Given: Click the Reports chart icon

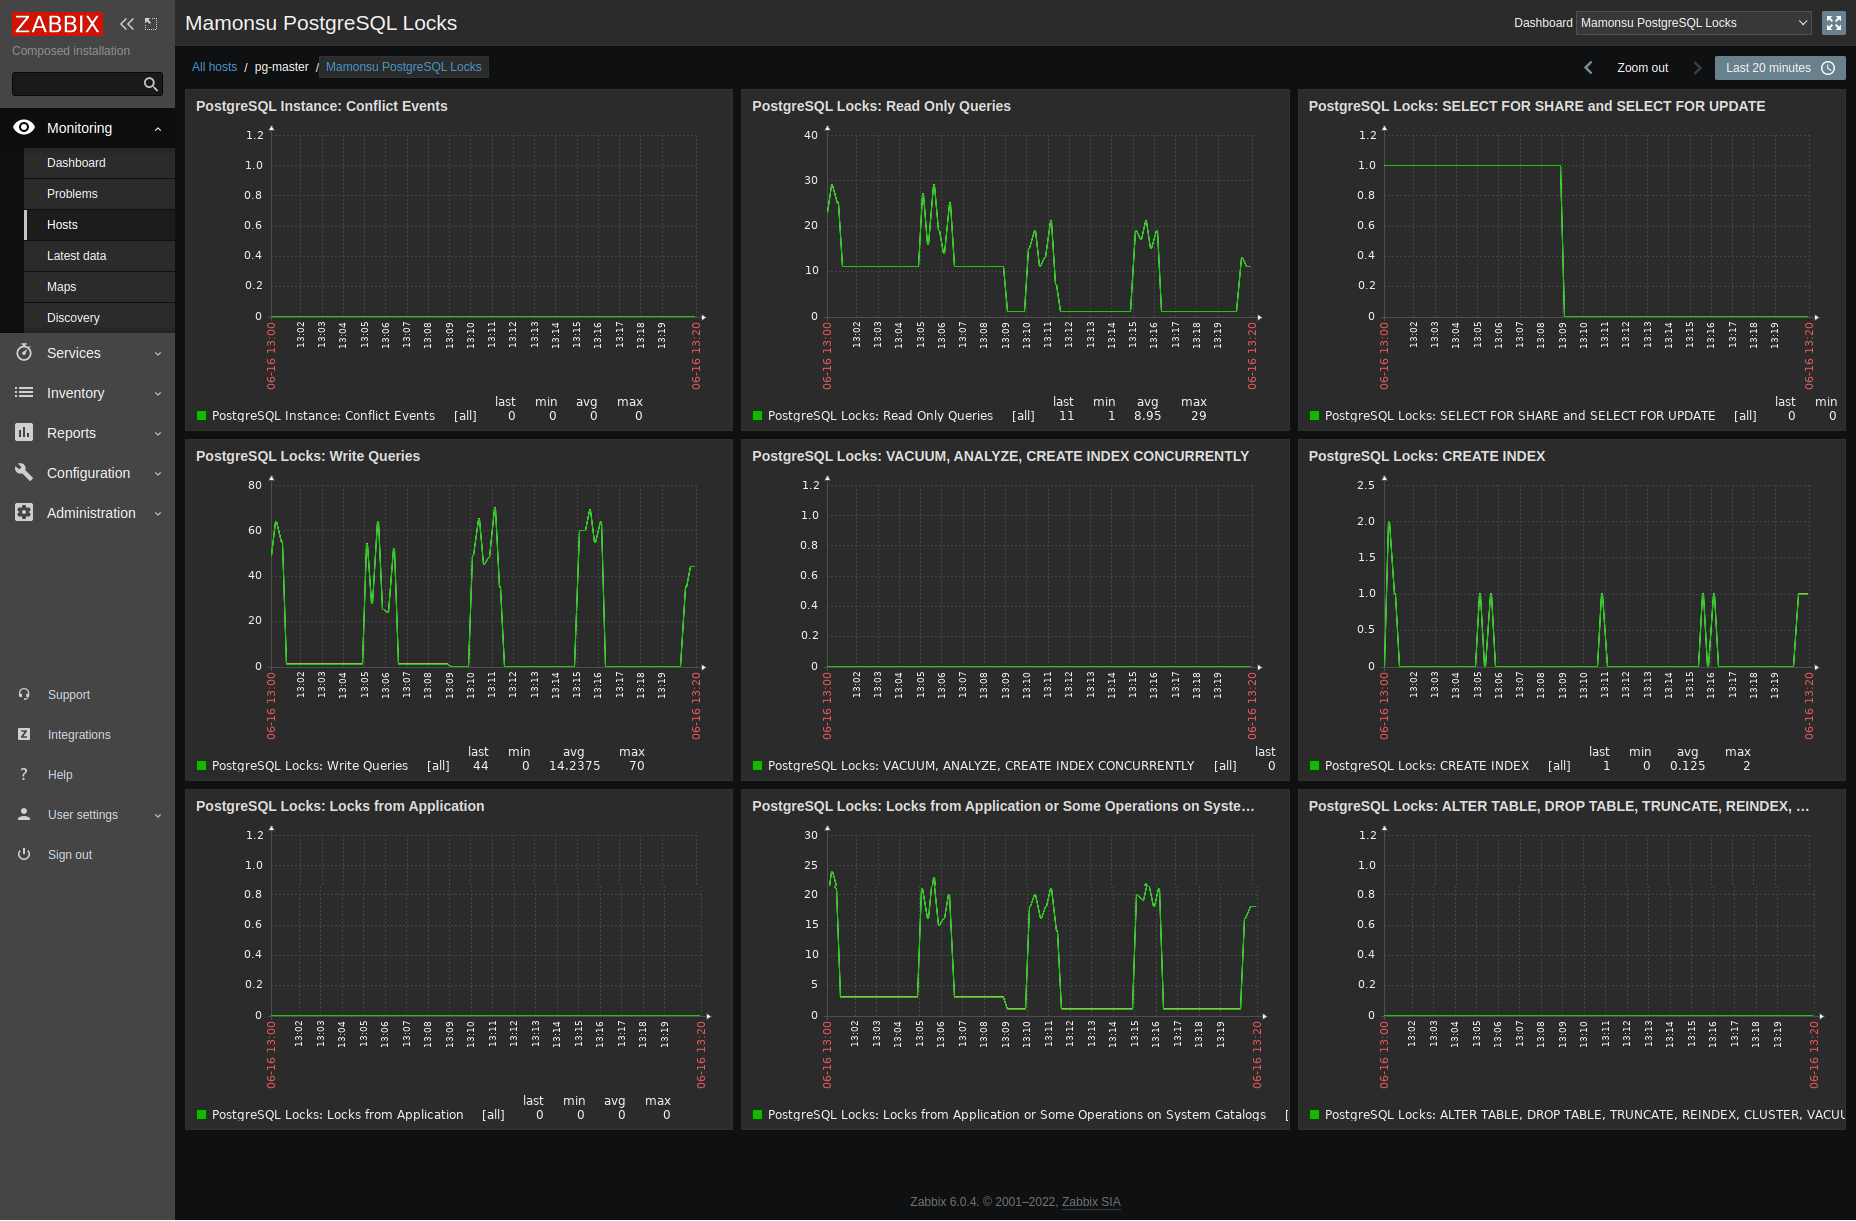Looking at the screenshot, I should click(x=24, y=432).
